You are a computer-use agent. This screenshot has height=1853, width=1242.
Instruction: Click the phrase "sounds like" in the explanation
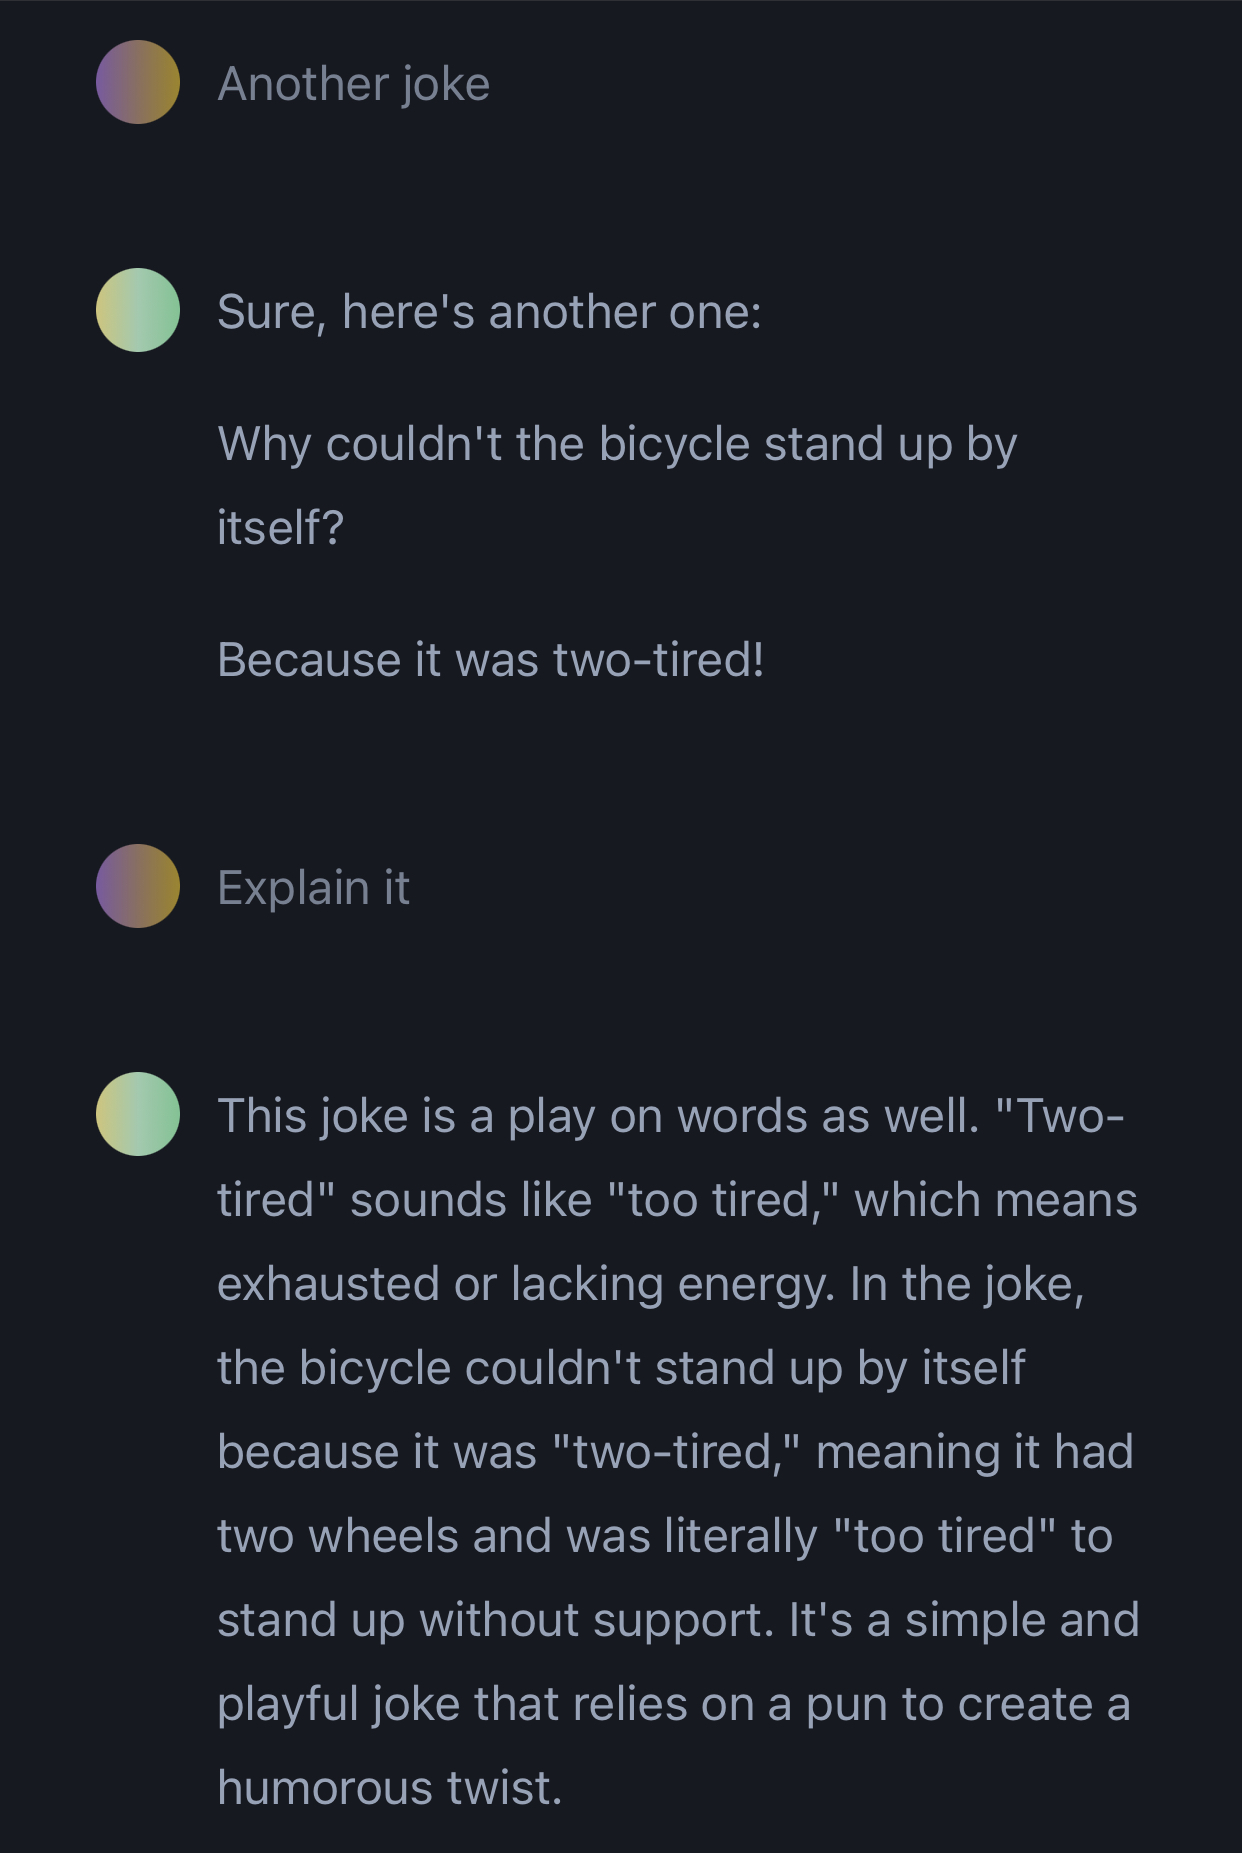click(471, 1200)
